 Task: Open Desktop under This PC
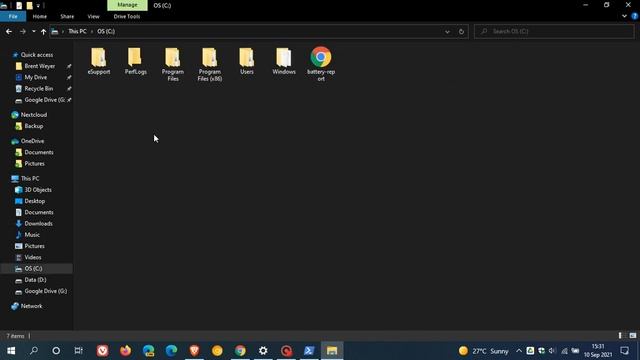coord(35,201)
